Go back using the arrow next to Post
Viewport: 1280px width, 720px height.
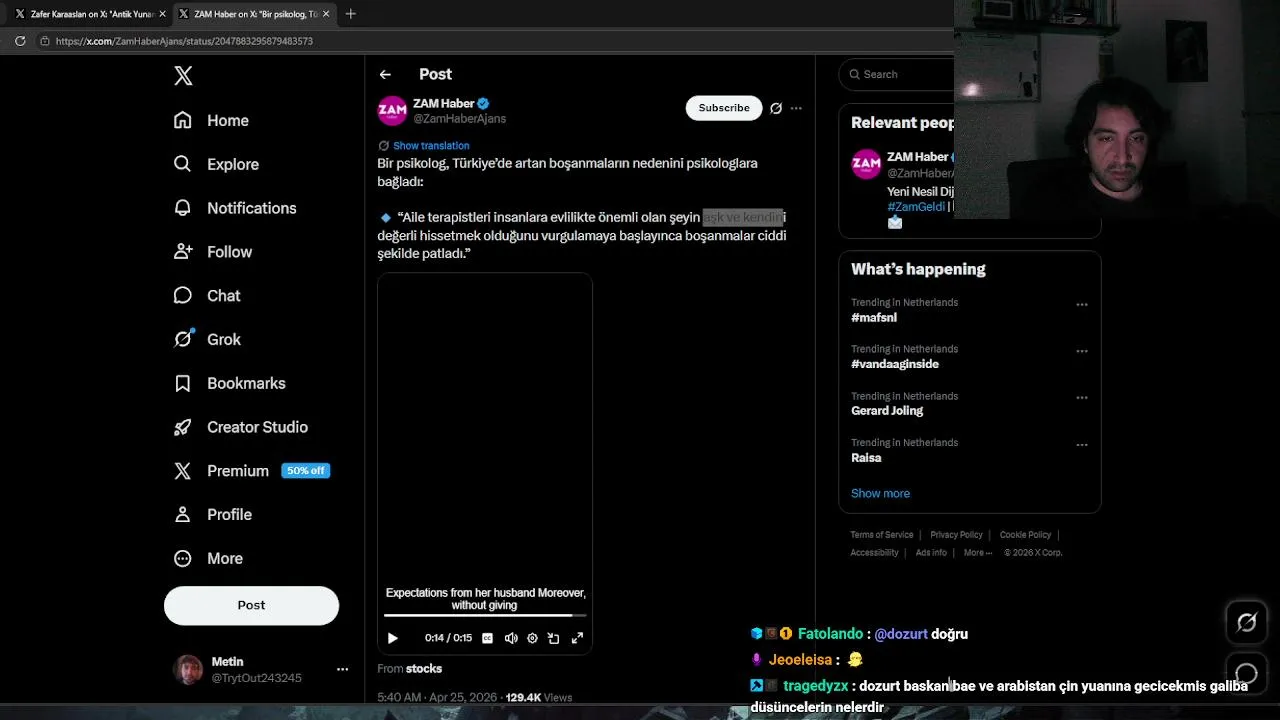coord(385,74)
